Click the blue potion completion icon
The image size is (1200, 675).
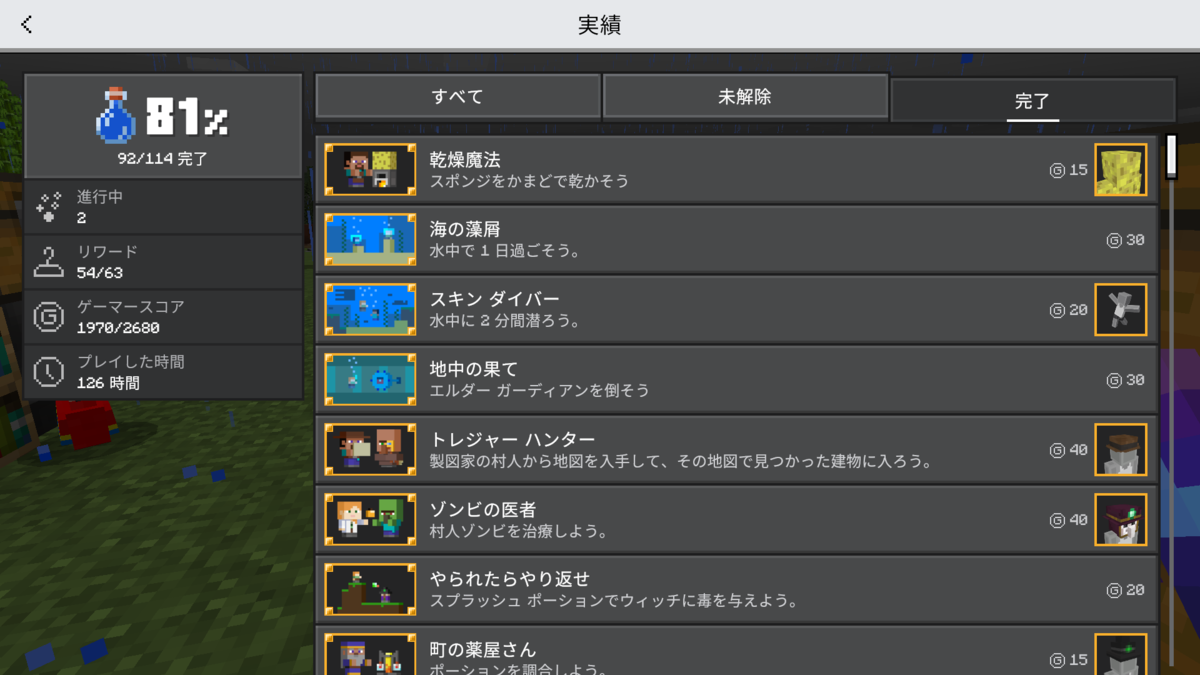pos(116,115)
